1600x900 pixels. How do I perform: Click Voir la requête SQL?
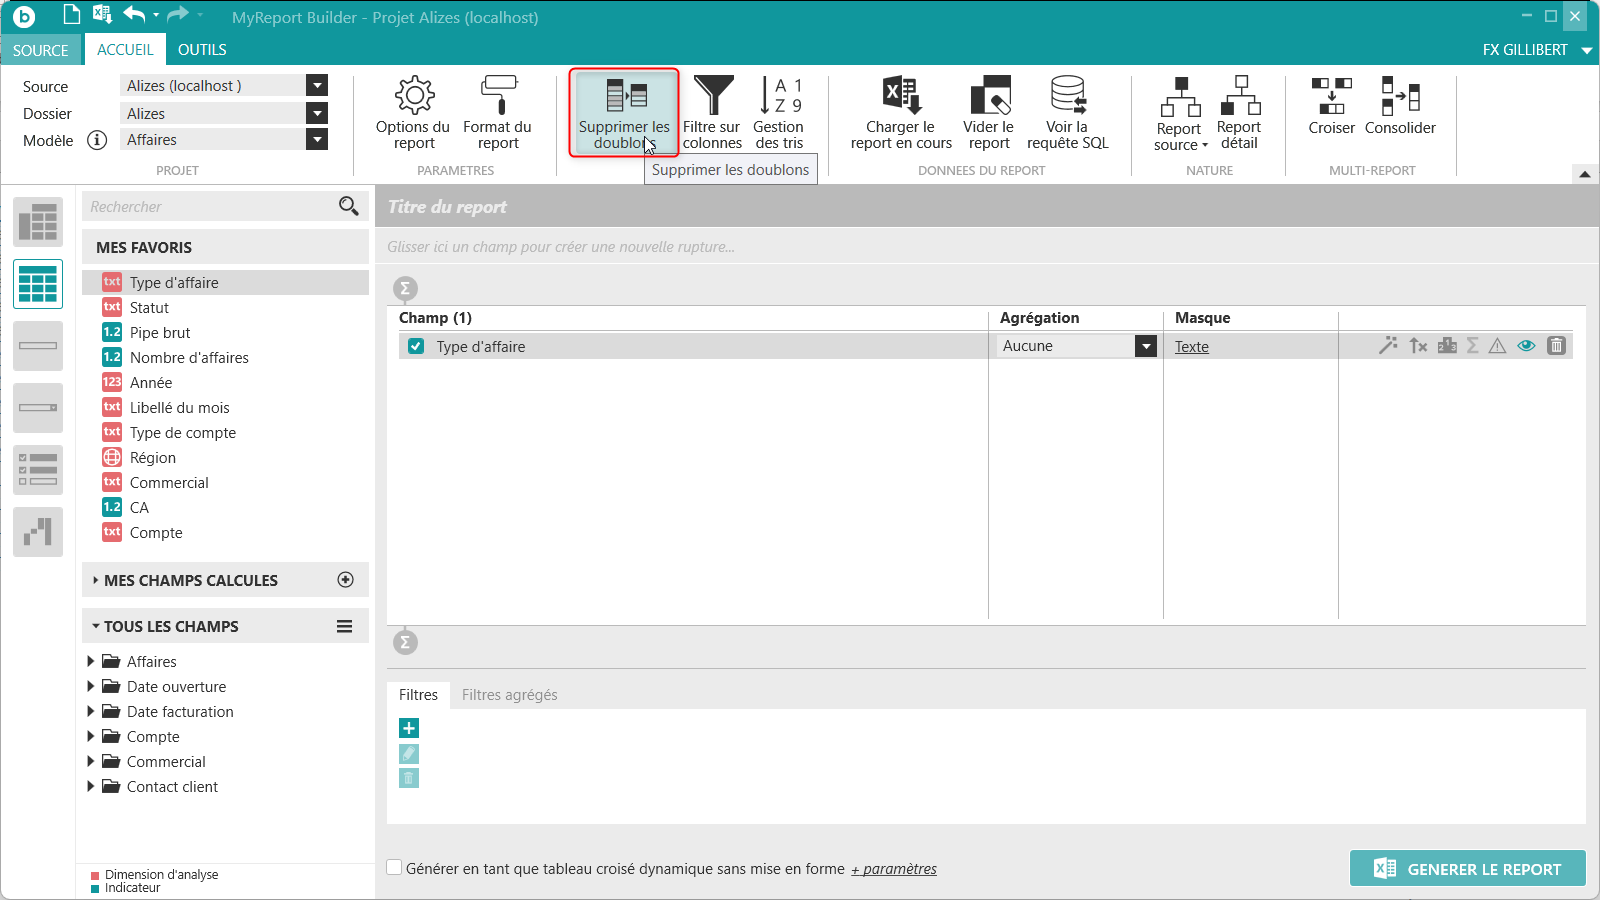coord(1067,113)
